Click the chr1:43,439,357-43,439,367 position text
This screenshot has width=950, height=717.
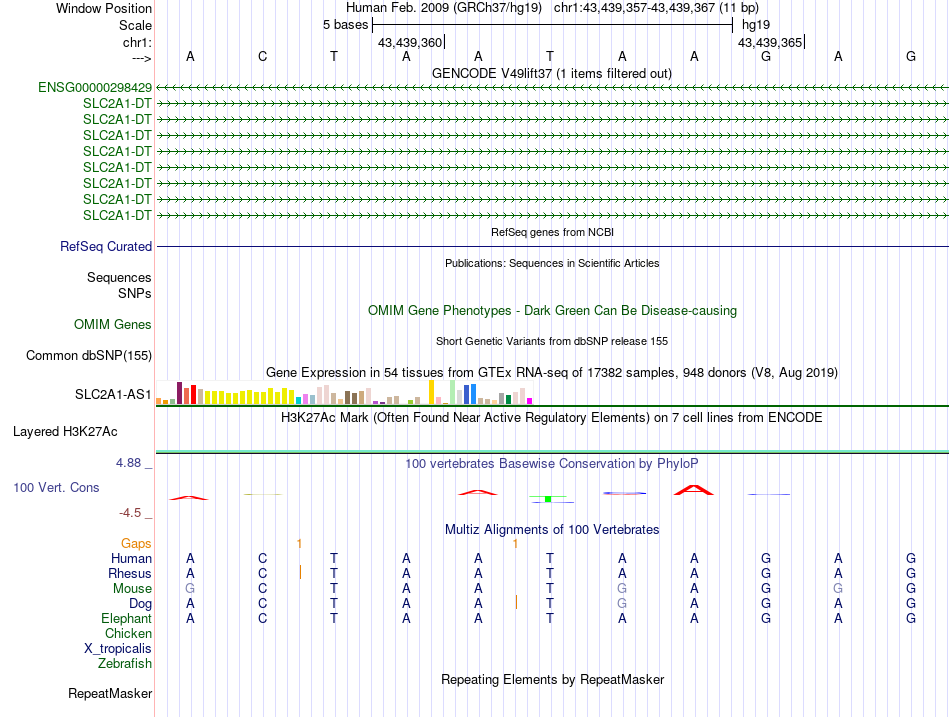coord(656,8)
